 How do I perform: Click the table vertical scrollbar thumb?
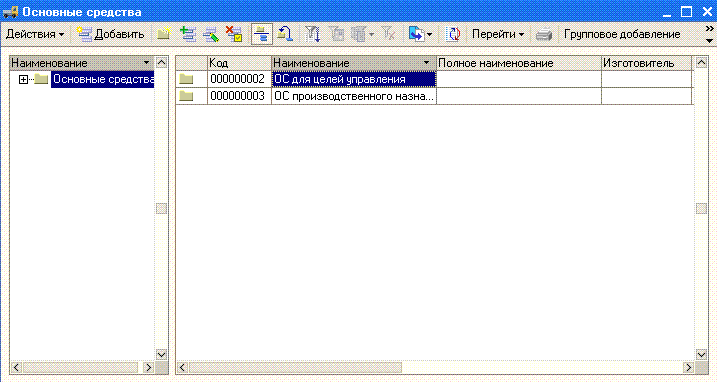701,209
